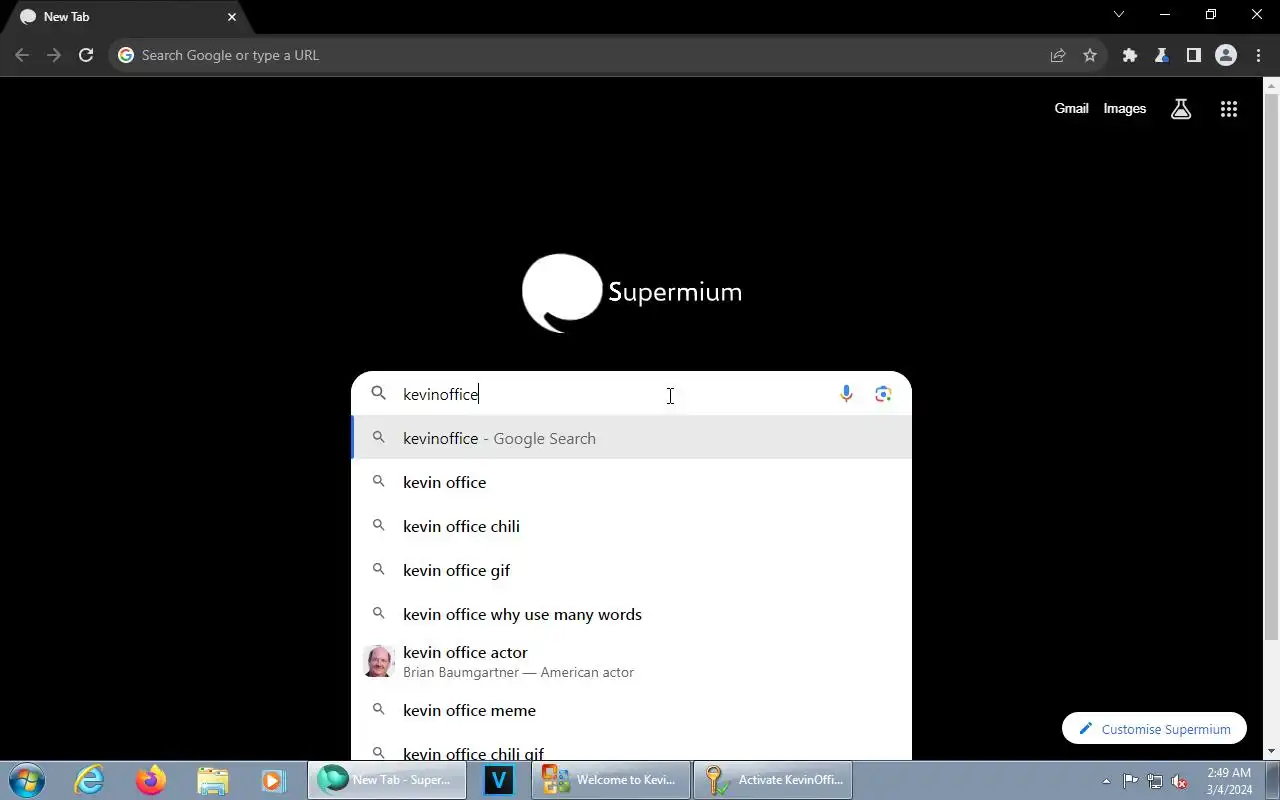Choose the kevin office suggestion
The height and width of the screenshot is (800, 1280).
631,482
